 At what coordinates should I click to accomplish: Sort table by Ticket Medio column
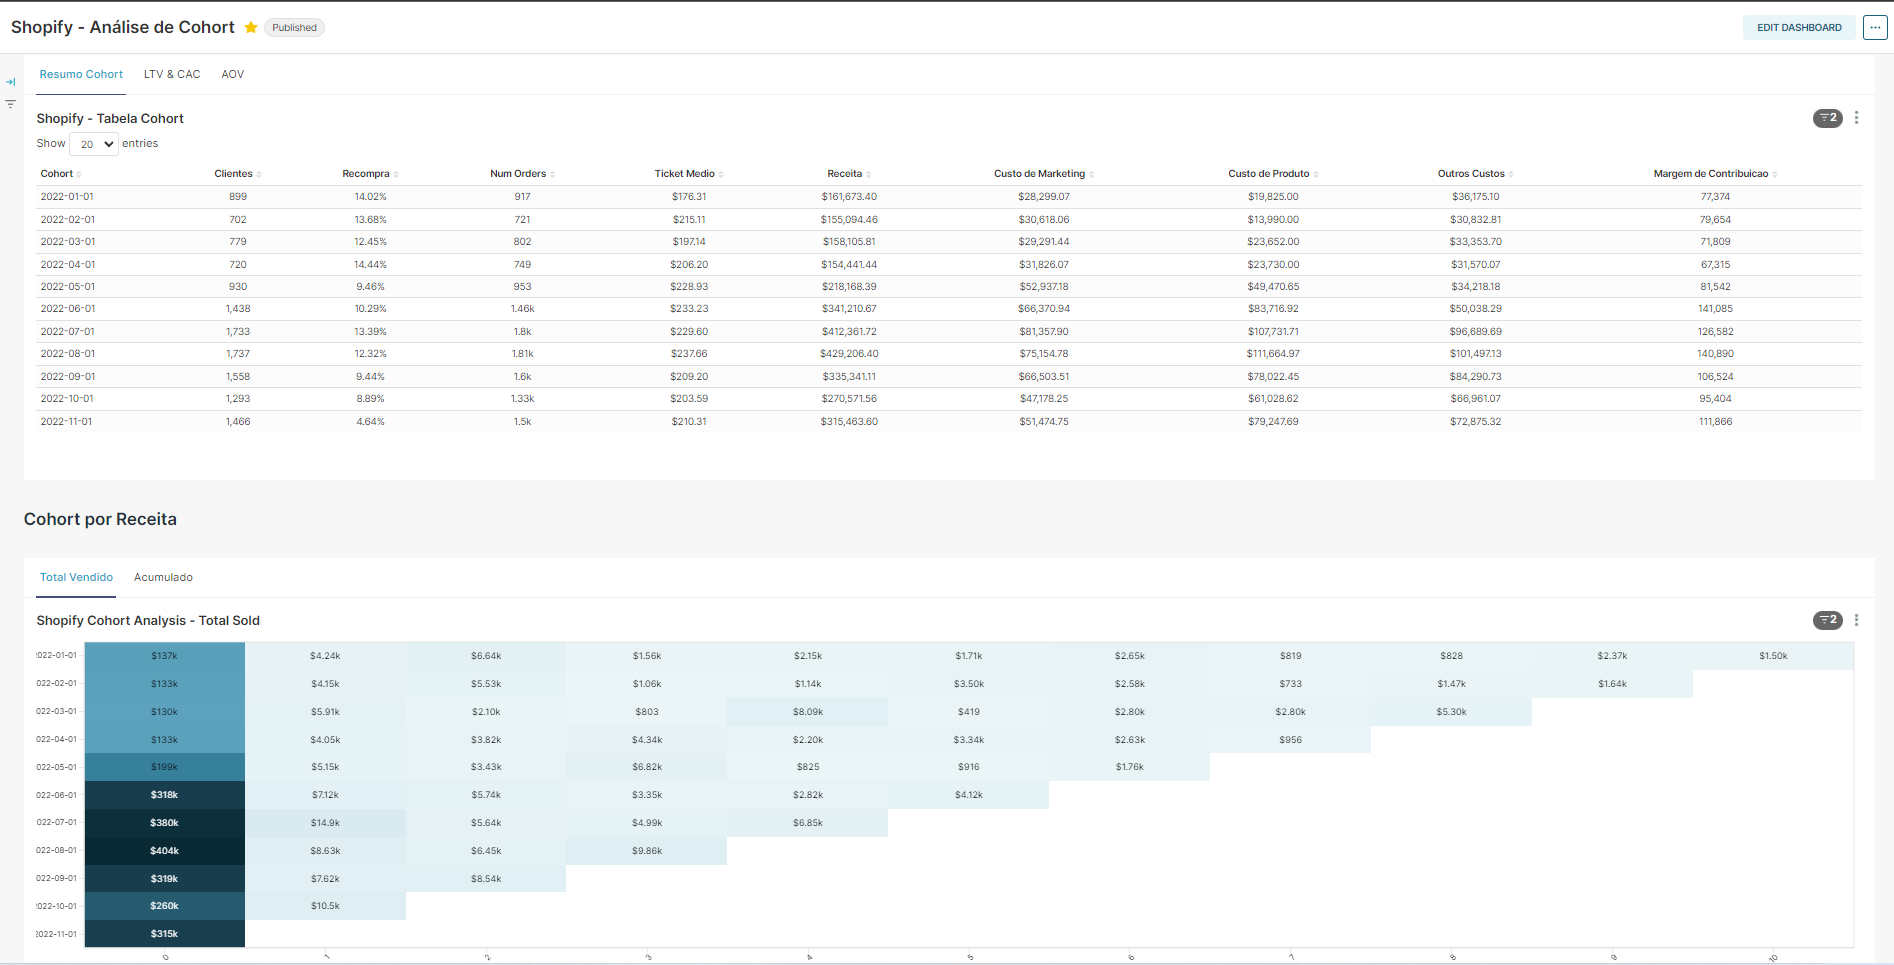tap(689, 174)
